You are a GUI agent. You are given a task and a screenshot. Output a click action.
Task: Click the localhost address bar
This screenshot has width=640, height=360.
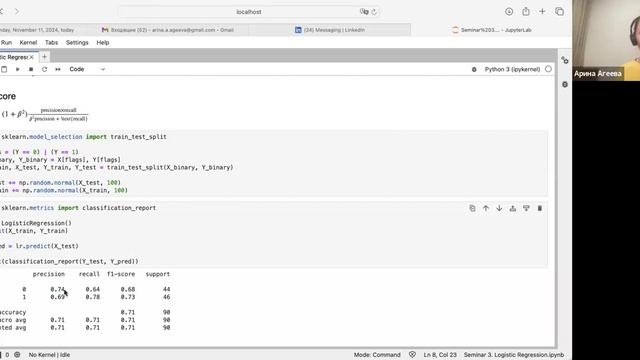click(x=249, y=12)
